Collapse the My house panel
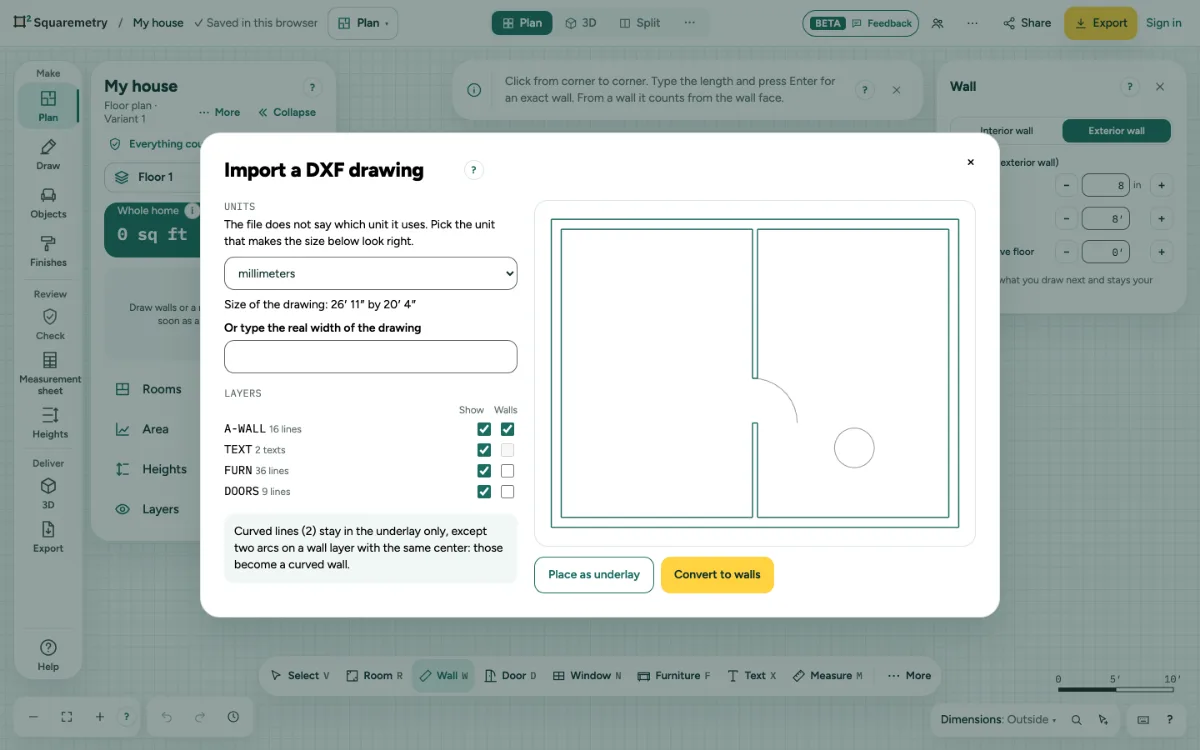 [x=287, y=113]
